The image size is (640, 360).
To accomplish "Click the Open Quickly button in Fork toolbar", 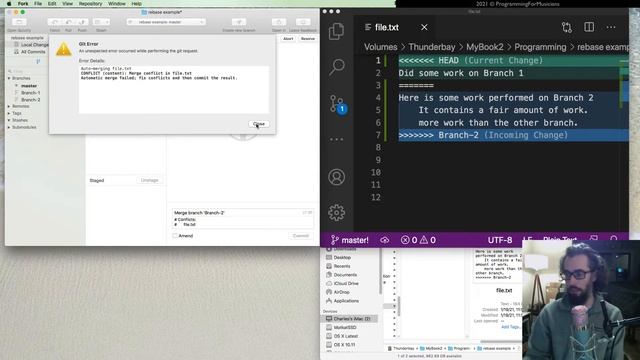I will coord(19,22).
